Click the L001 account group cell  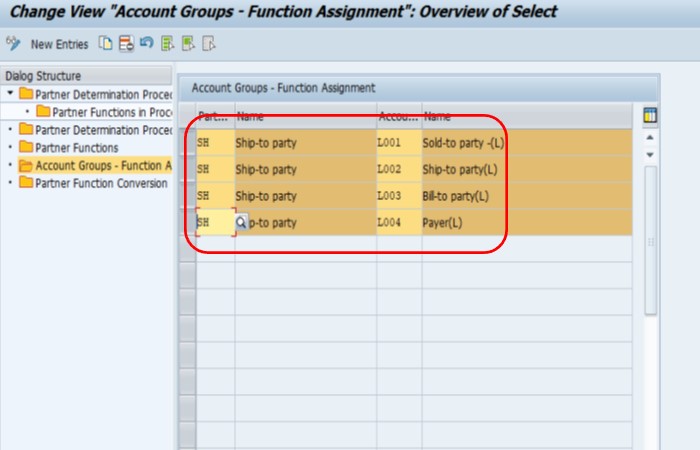[x=399, y=143]
